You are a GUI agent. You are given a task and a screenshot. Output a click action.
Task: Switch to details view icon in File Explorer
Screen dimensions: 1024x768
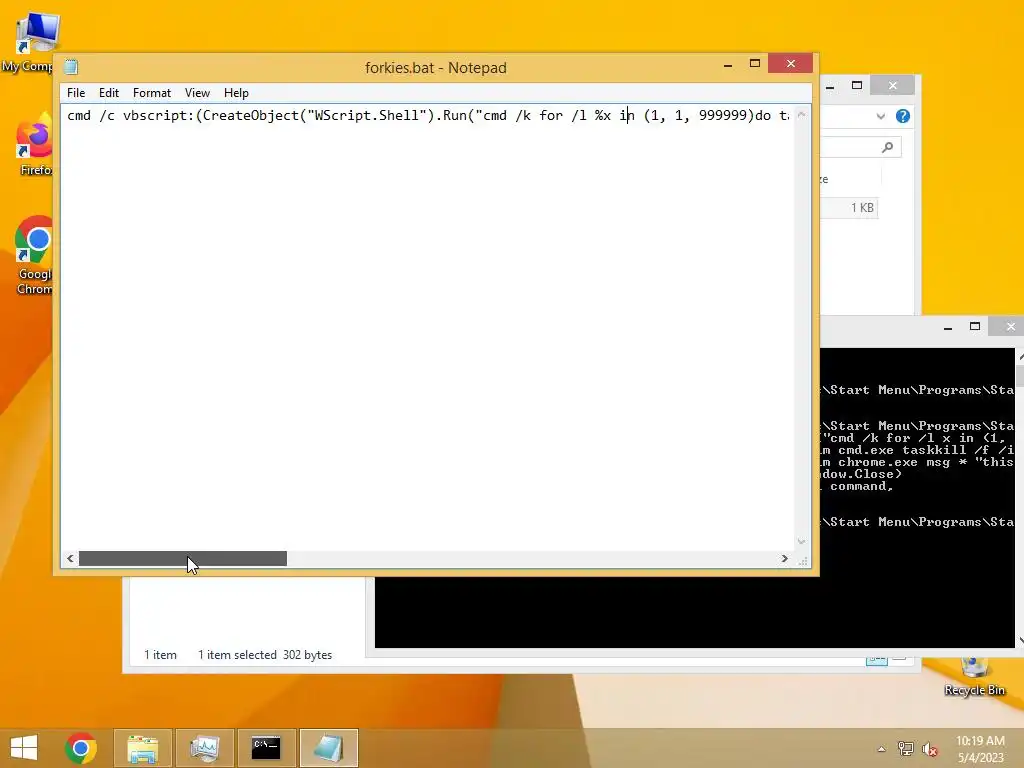click(876, 660)
